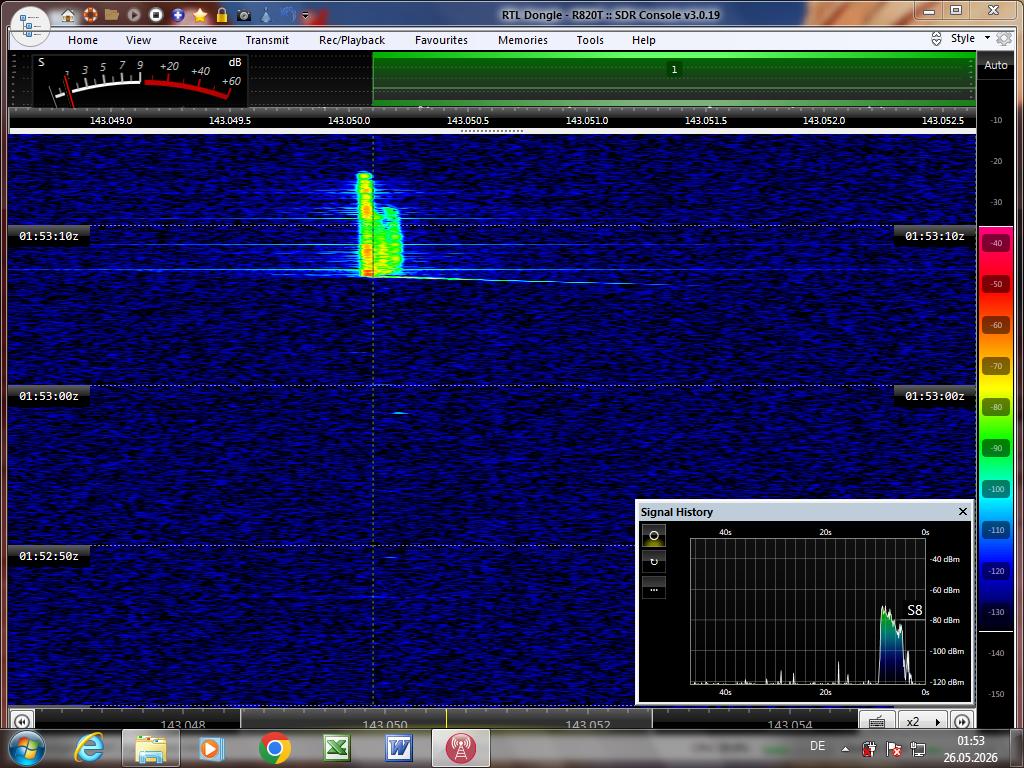Open the Home ribbon tab
This screenshot has height=768, width=1024.
[x=83, y=40]
